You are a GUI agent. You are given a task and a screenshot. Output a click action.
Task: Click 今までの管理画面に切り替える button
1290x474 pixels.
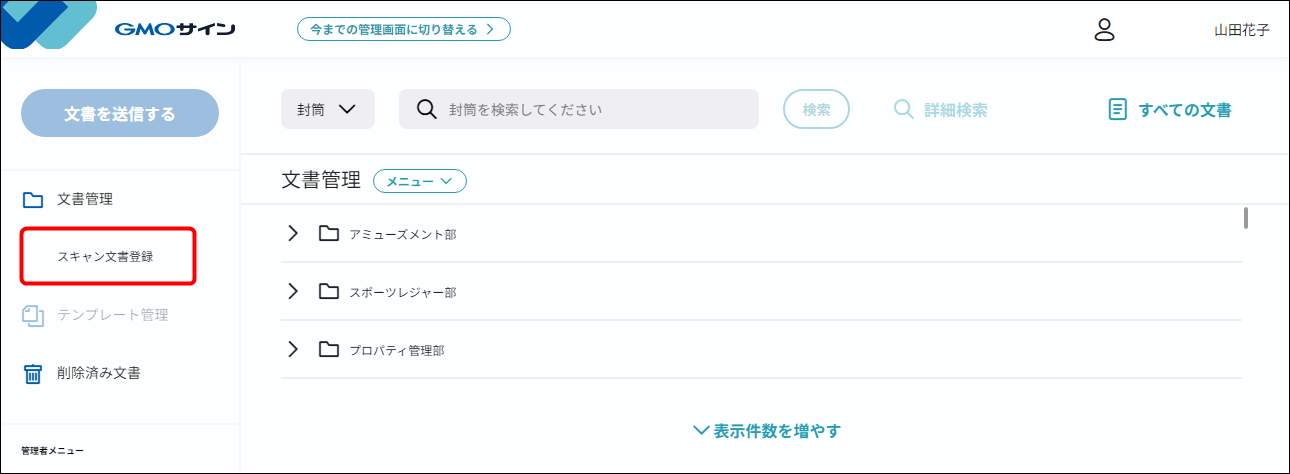pos(404,29)
